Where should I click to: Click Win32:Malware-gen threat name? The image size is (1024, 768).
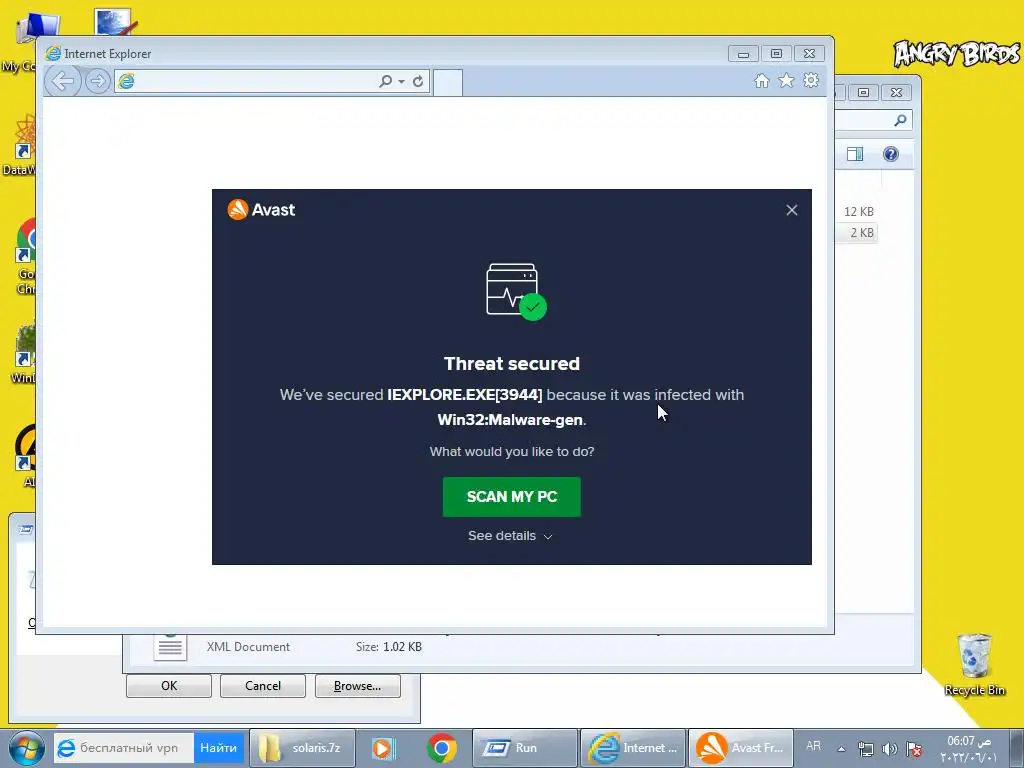coord(510,420)
